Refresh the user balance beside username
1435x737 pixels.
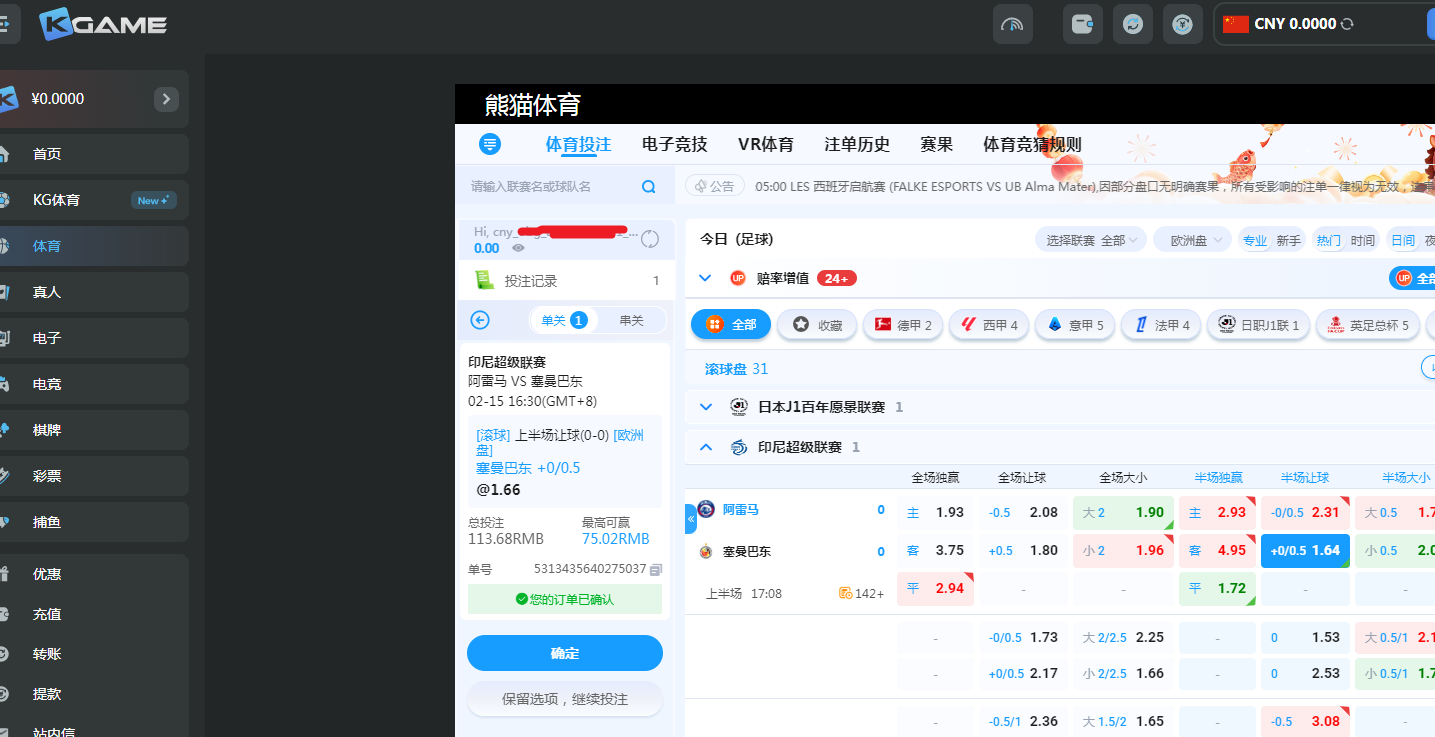[650, 238]
